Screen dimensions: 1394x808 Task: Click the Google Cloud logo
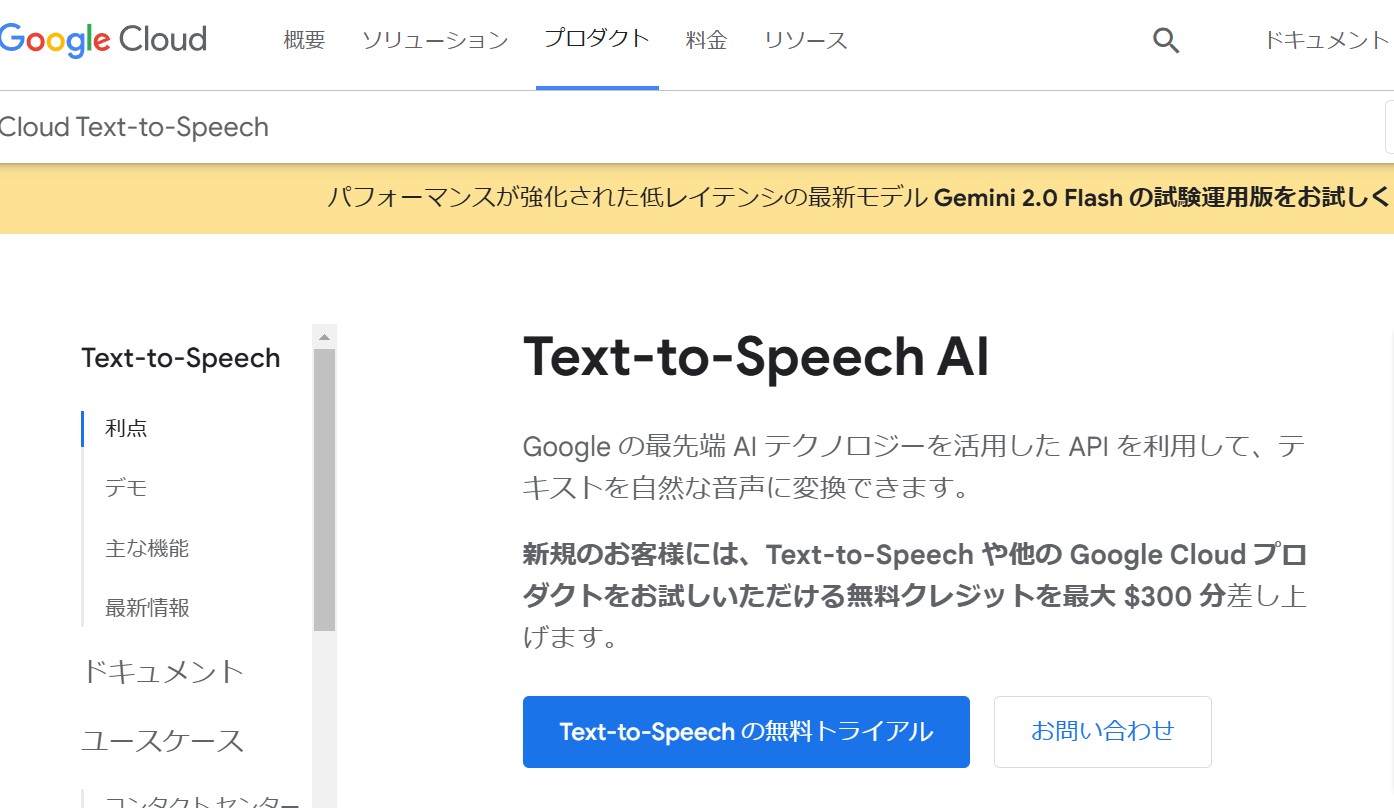pos(103,40)
